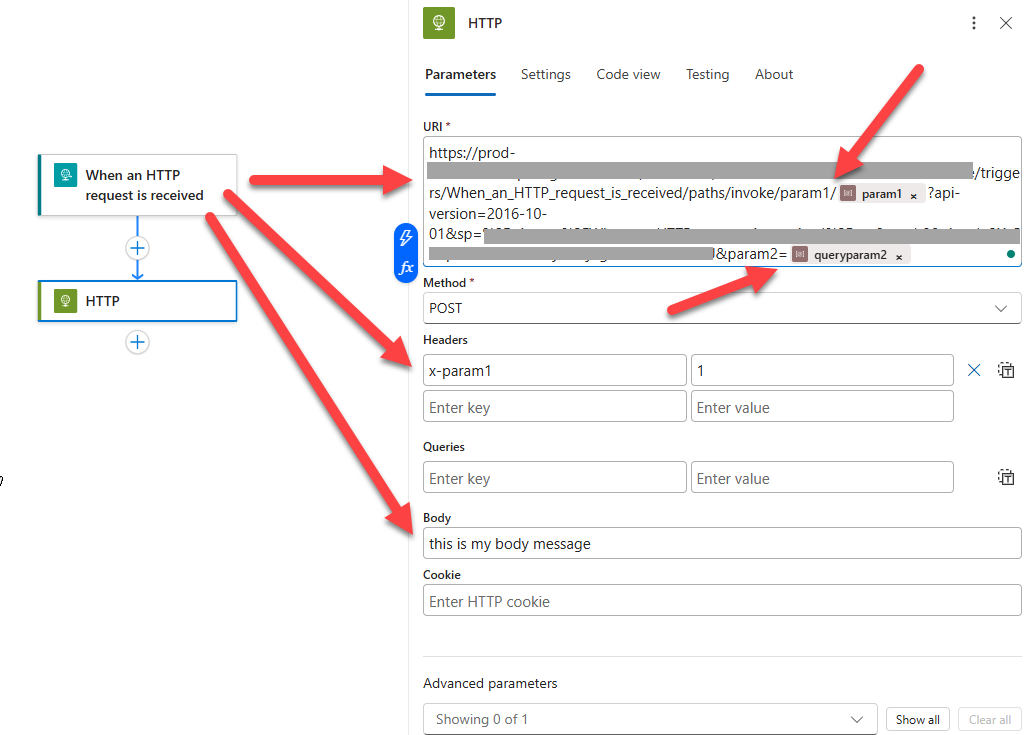Delete the x-param1 header row

point(974,370)
